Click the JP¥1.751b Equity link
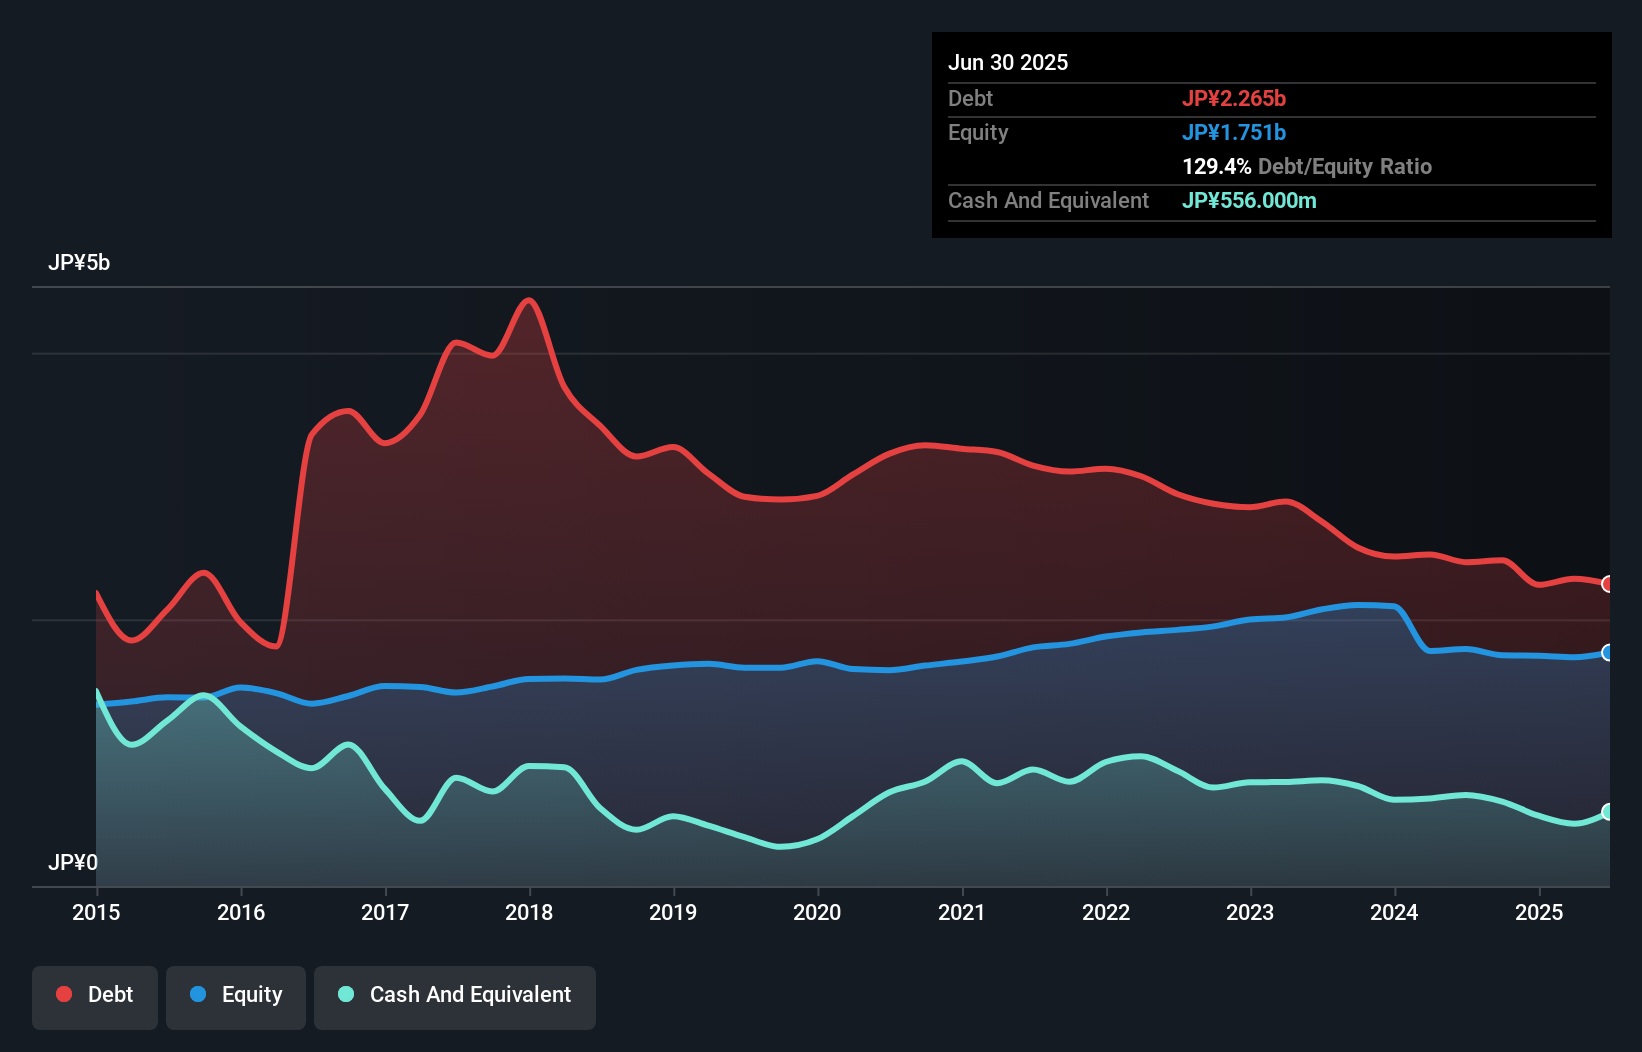This screenshot has width=1642, height=1052. (x=1235, y=132)
